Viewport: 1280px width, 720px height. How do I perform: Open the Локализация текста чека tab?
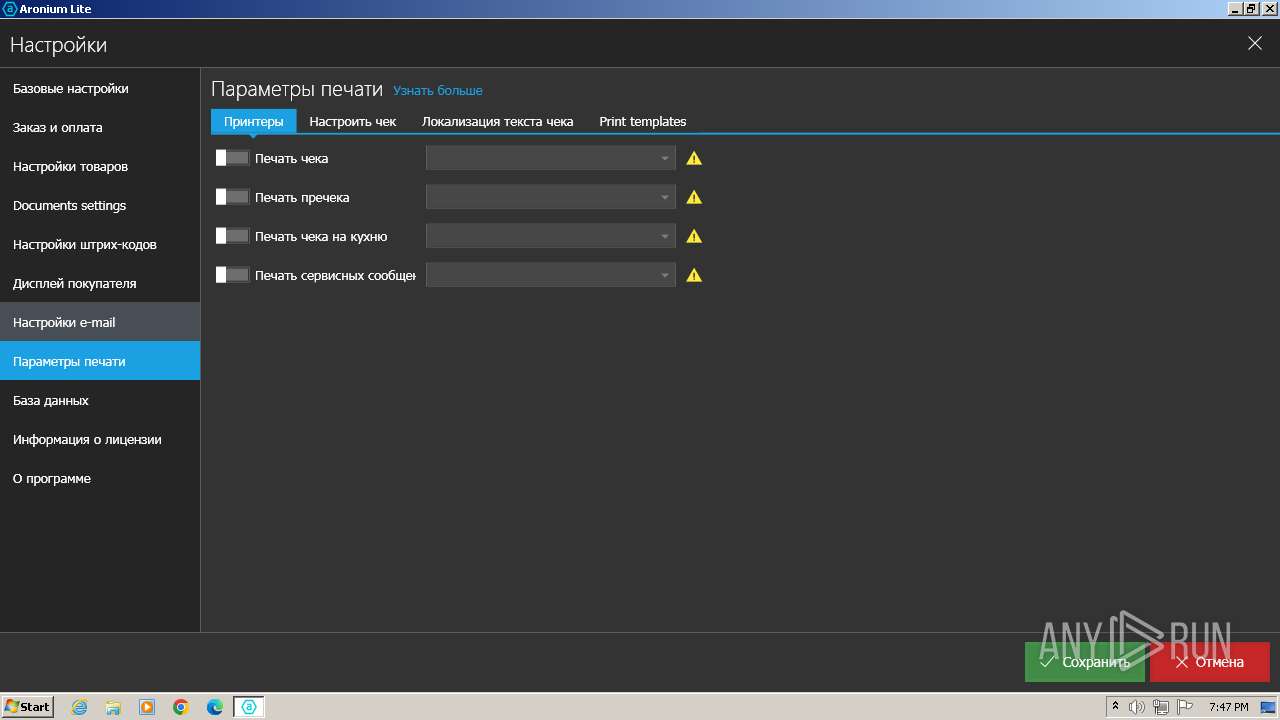(x=498, y=121)
